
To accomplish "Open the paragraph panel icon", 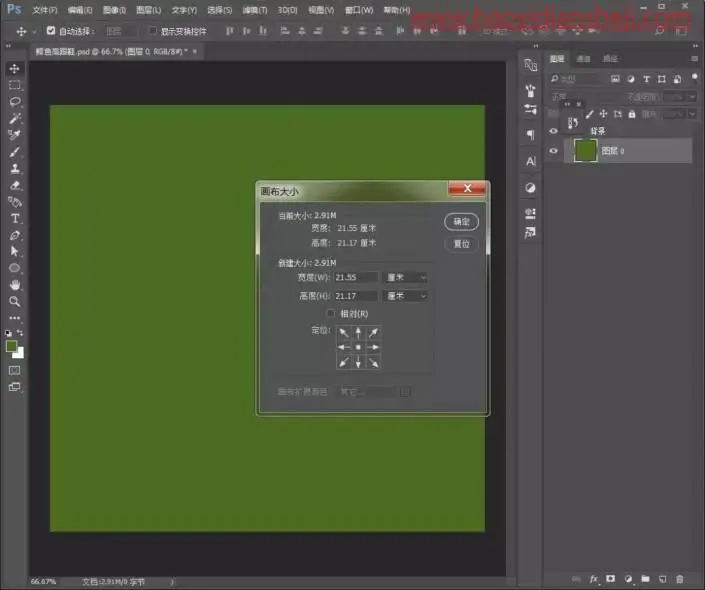I will click(531, 134).
